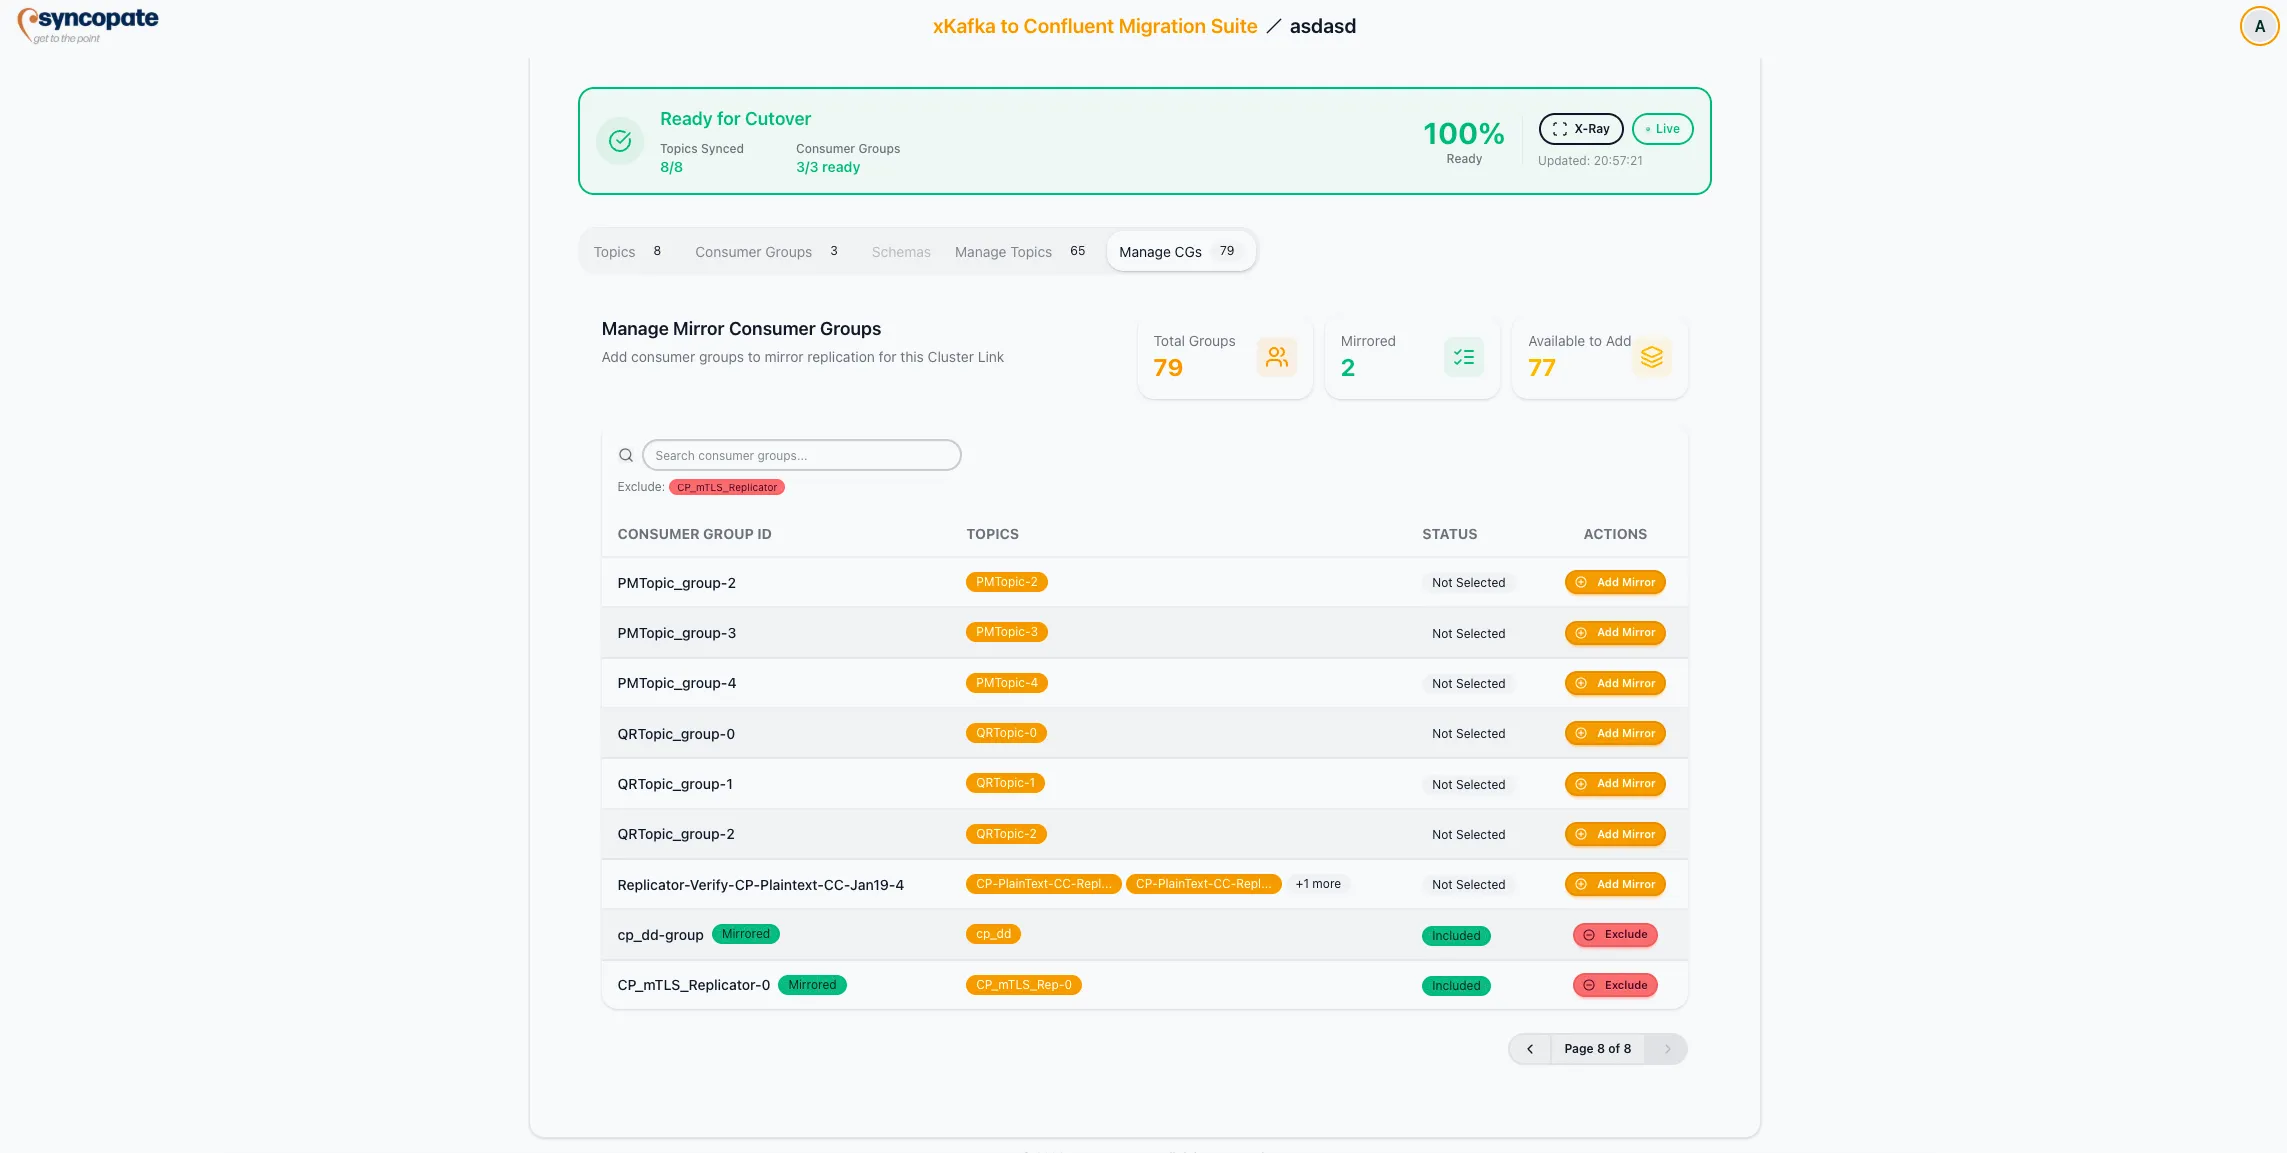This screenshot has height=1153, width=2287.
Task: Add Mirror for PMTopic_group-2
Action: pyautogui.click(x=1614, y=581)
